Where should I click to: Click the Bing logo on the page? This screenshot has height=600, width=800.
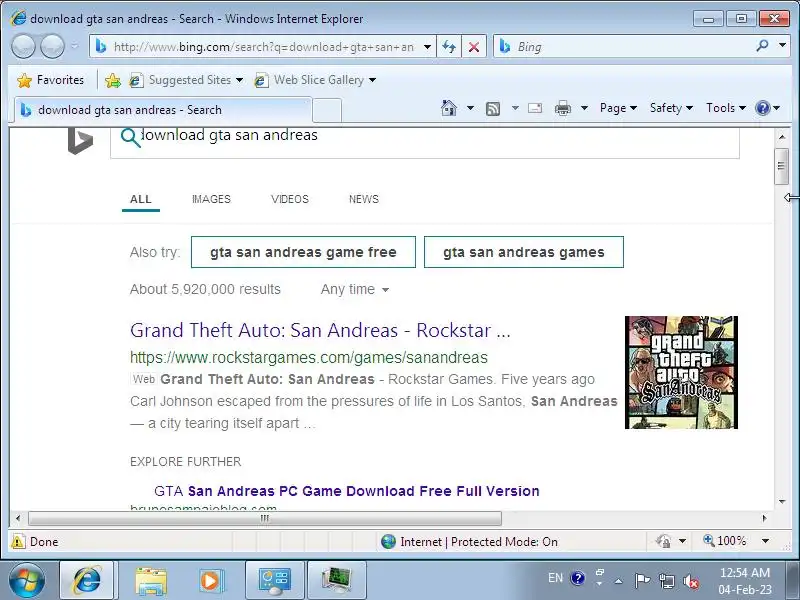(x=80, y=140)
